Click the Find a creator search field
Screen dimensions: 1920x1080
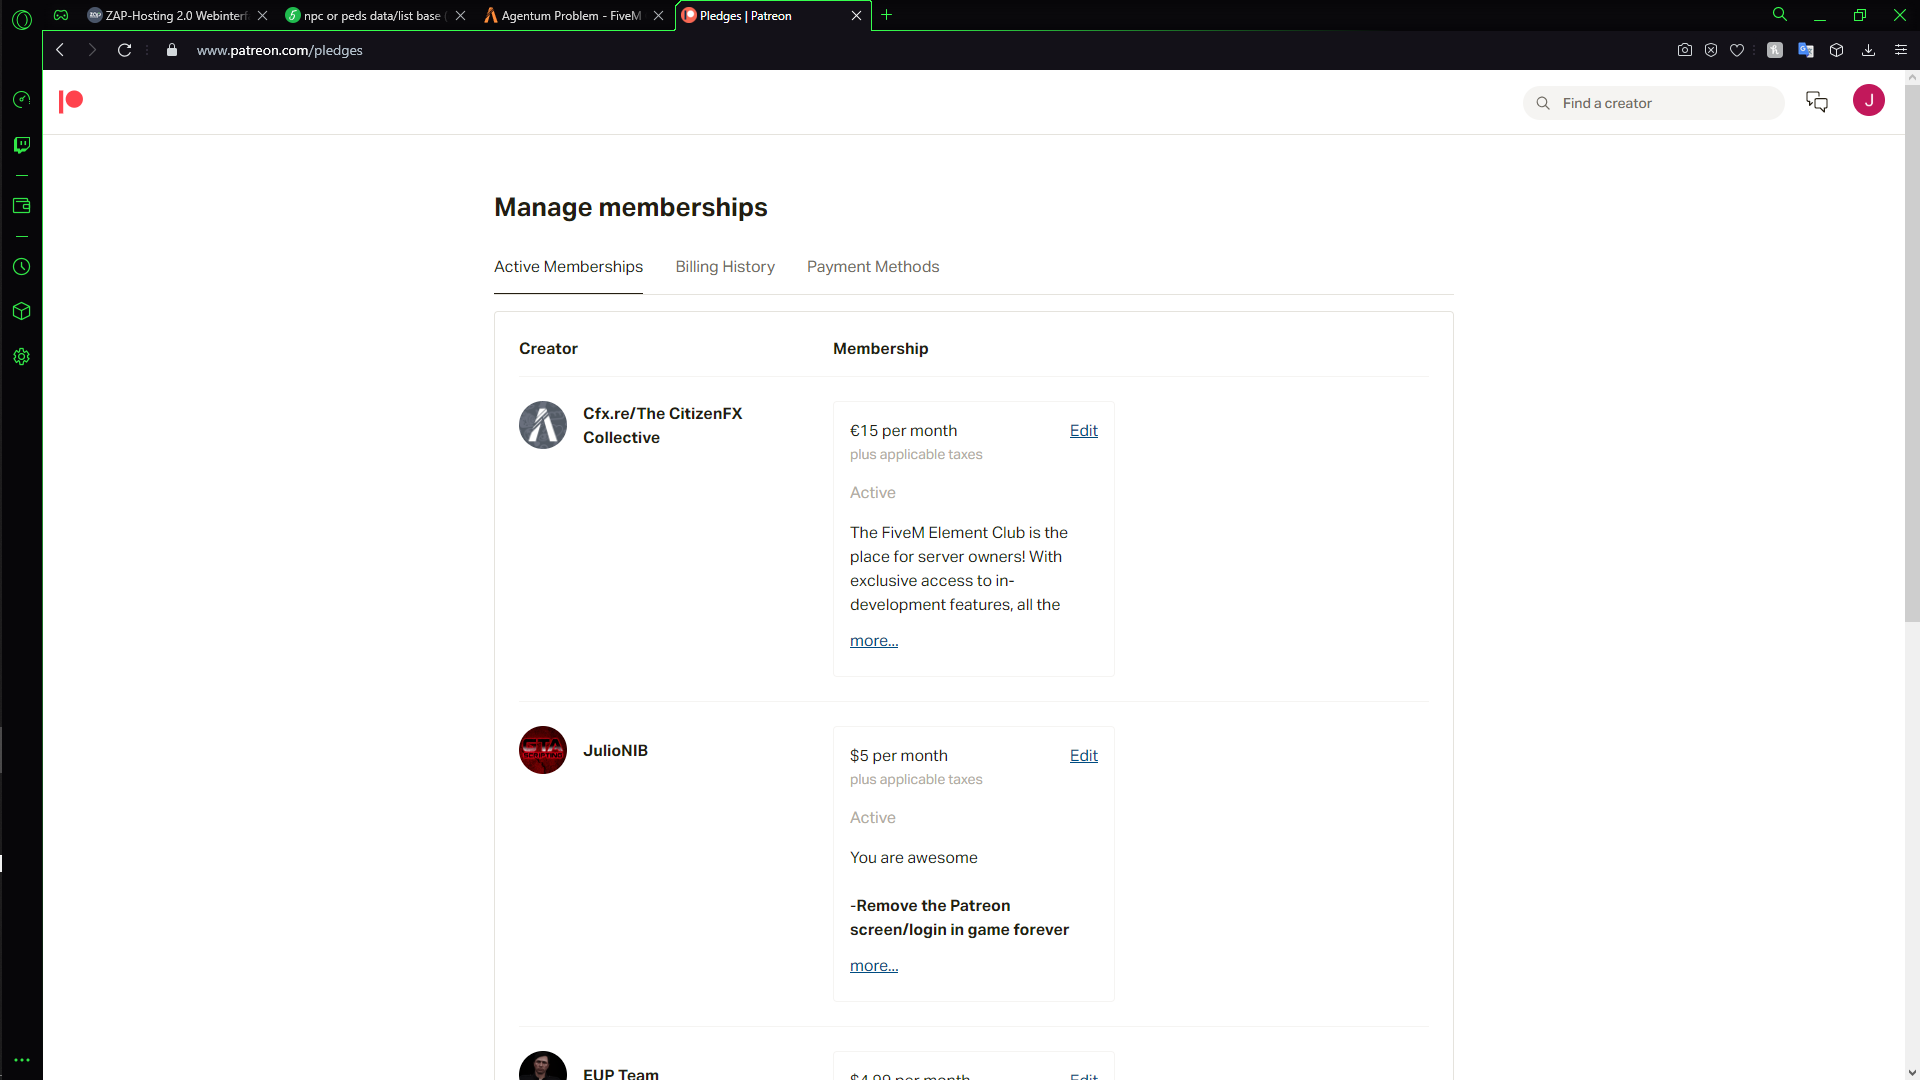pos(1654,102)
